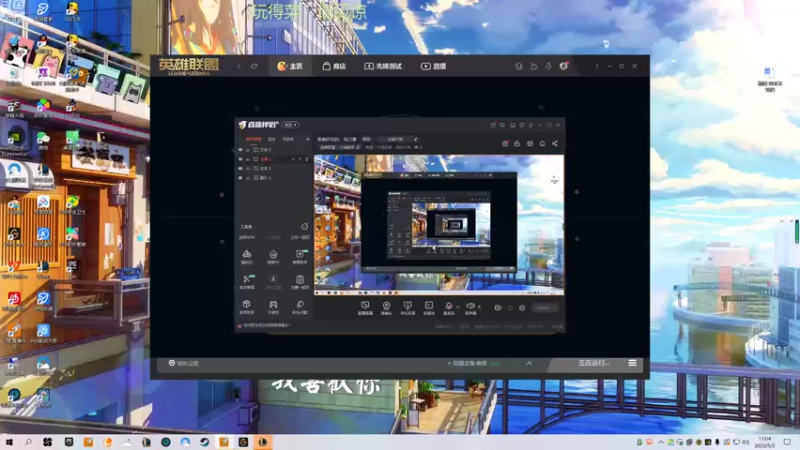Toggle the lock on layer 文本3
The height and width of the screenshot is (450, 800).
coord(248,150)
